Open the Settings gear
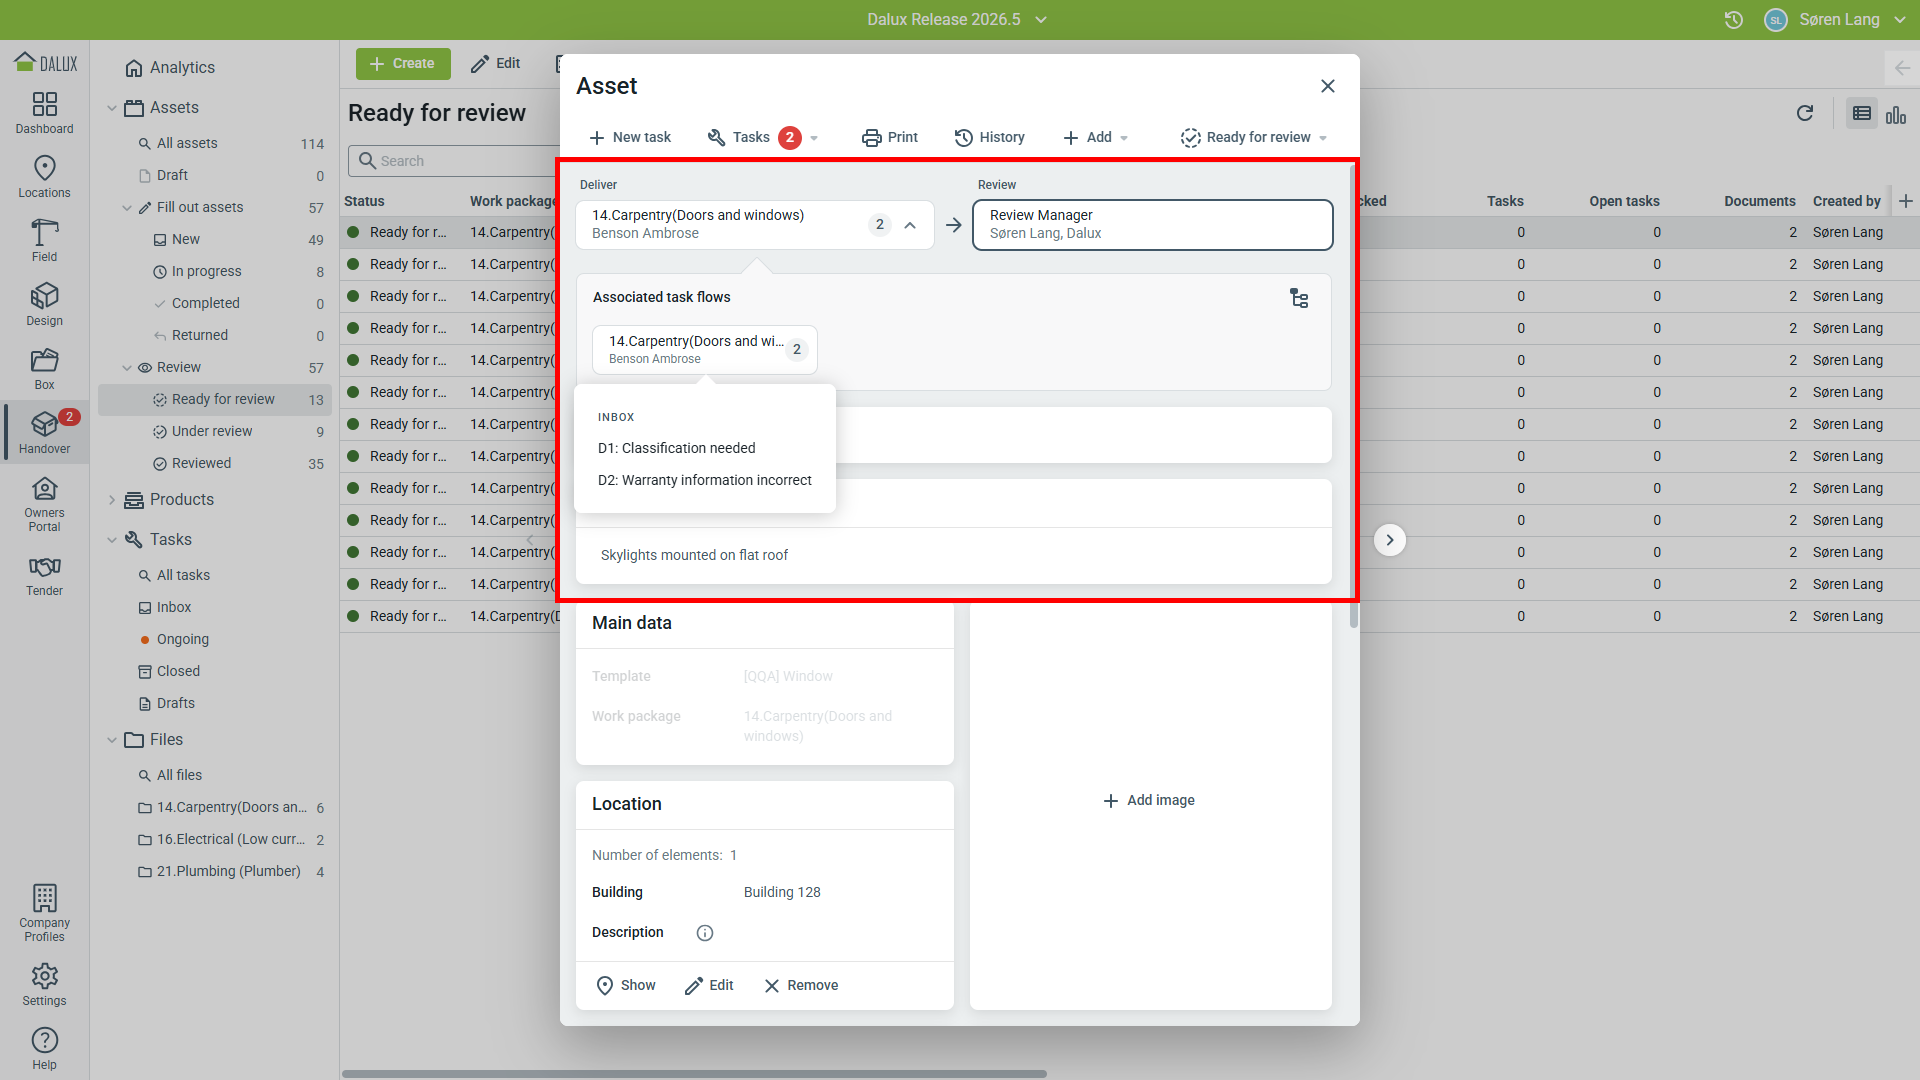 (44, 985)
